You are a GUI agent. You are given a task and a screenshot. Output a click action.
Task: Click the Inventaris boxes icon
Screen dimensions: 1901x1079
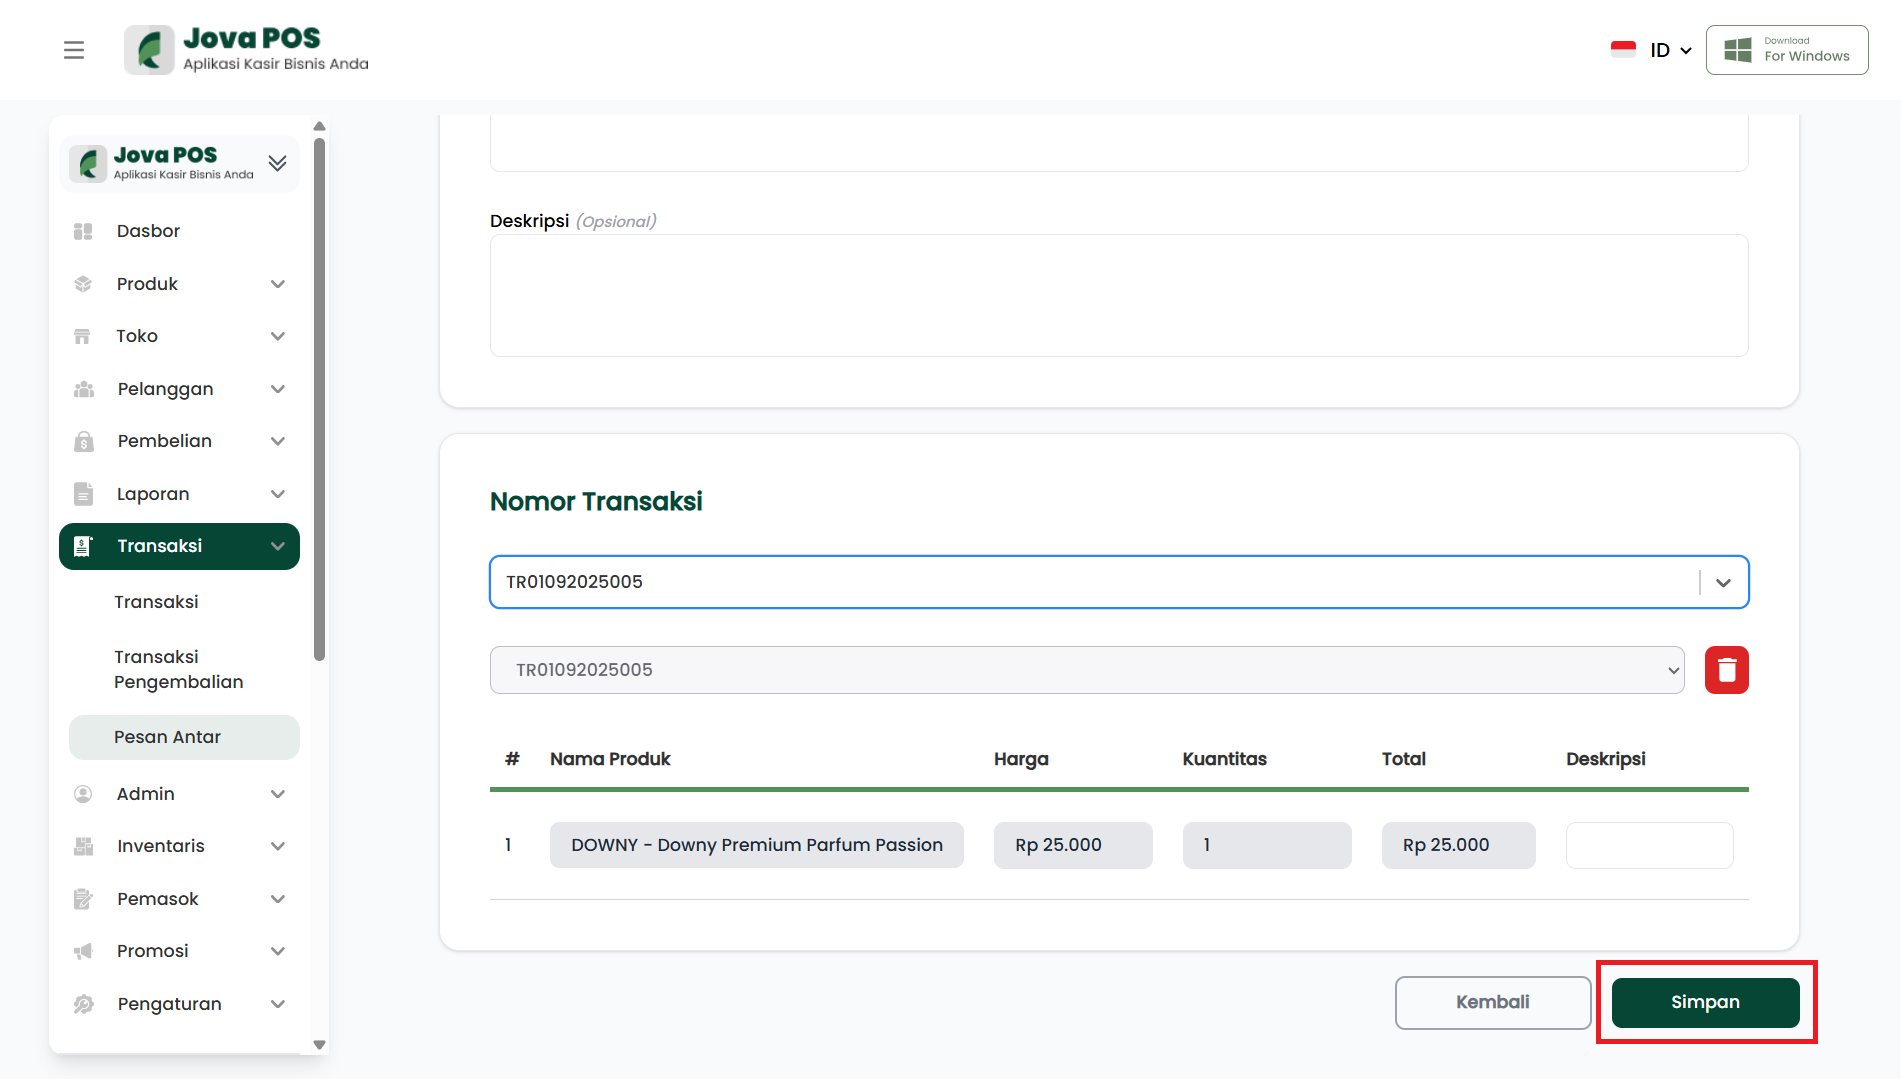point(83,846)
